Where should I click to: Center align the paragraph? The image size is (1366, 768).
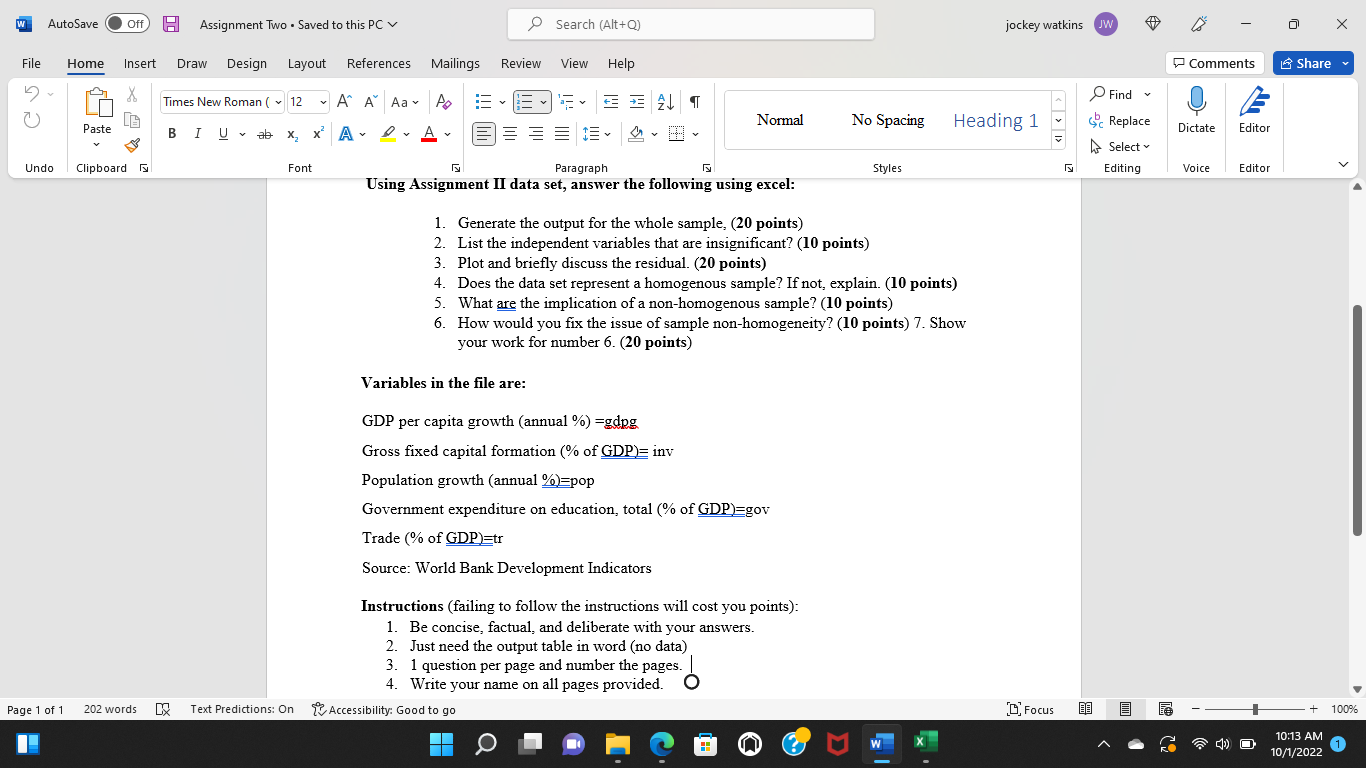pos(510,133)
